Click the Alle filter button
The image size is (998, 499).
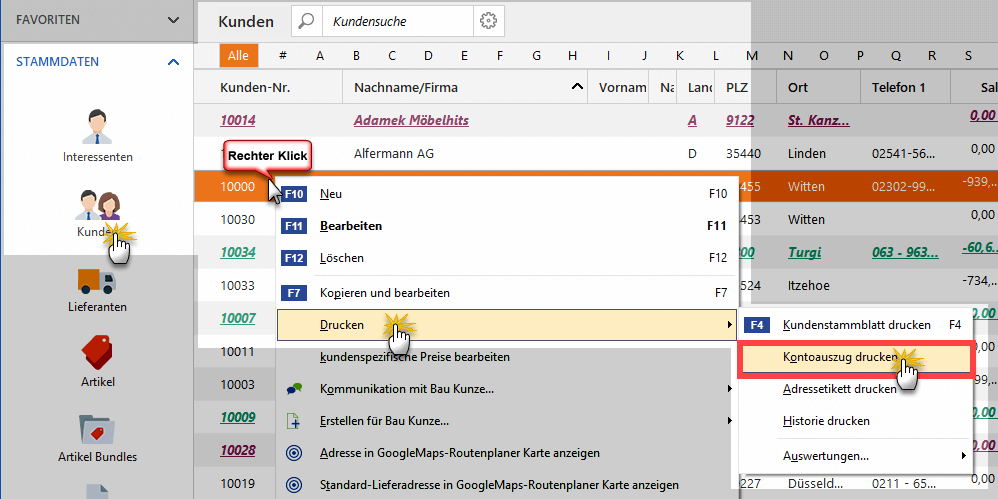[239, 55]
